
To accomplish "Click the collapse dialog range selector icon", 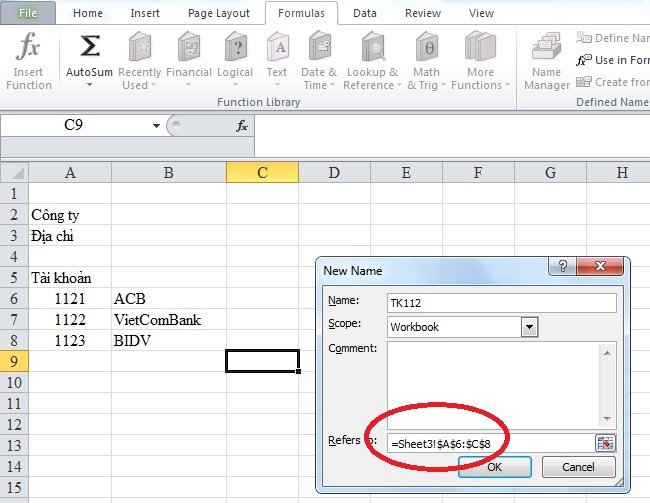I will click(606, 443).
